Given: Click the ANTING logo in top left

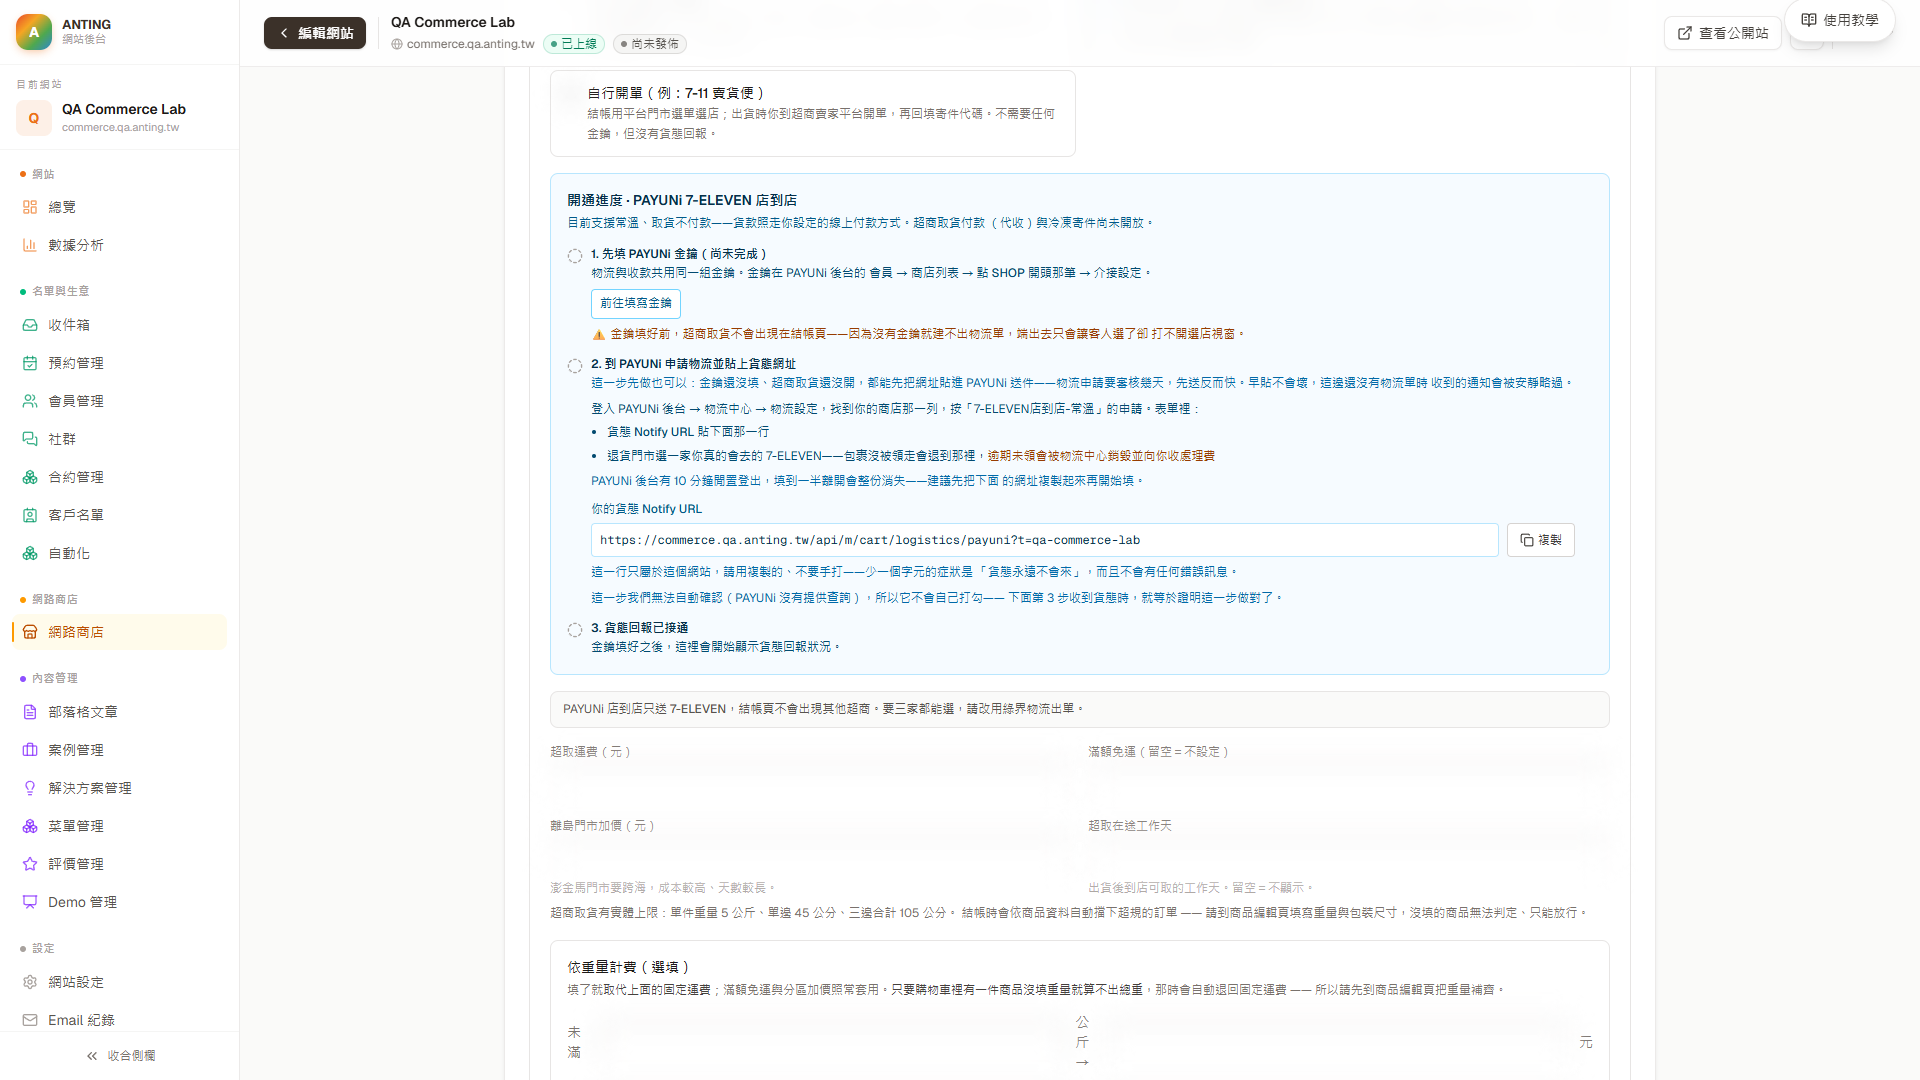Looking at the screenshot, I should point(34,32).
